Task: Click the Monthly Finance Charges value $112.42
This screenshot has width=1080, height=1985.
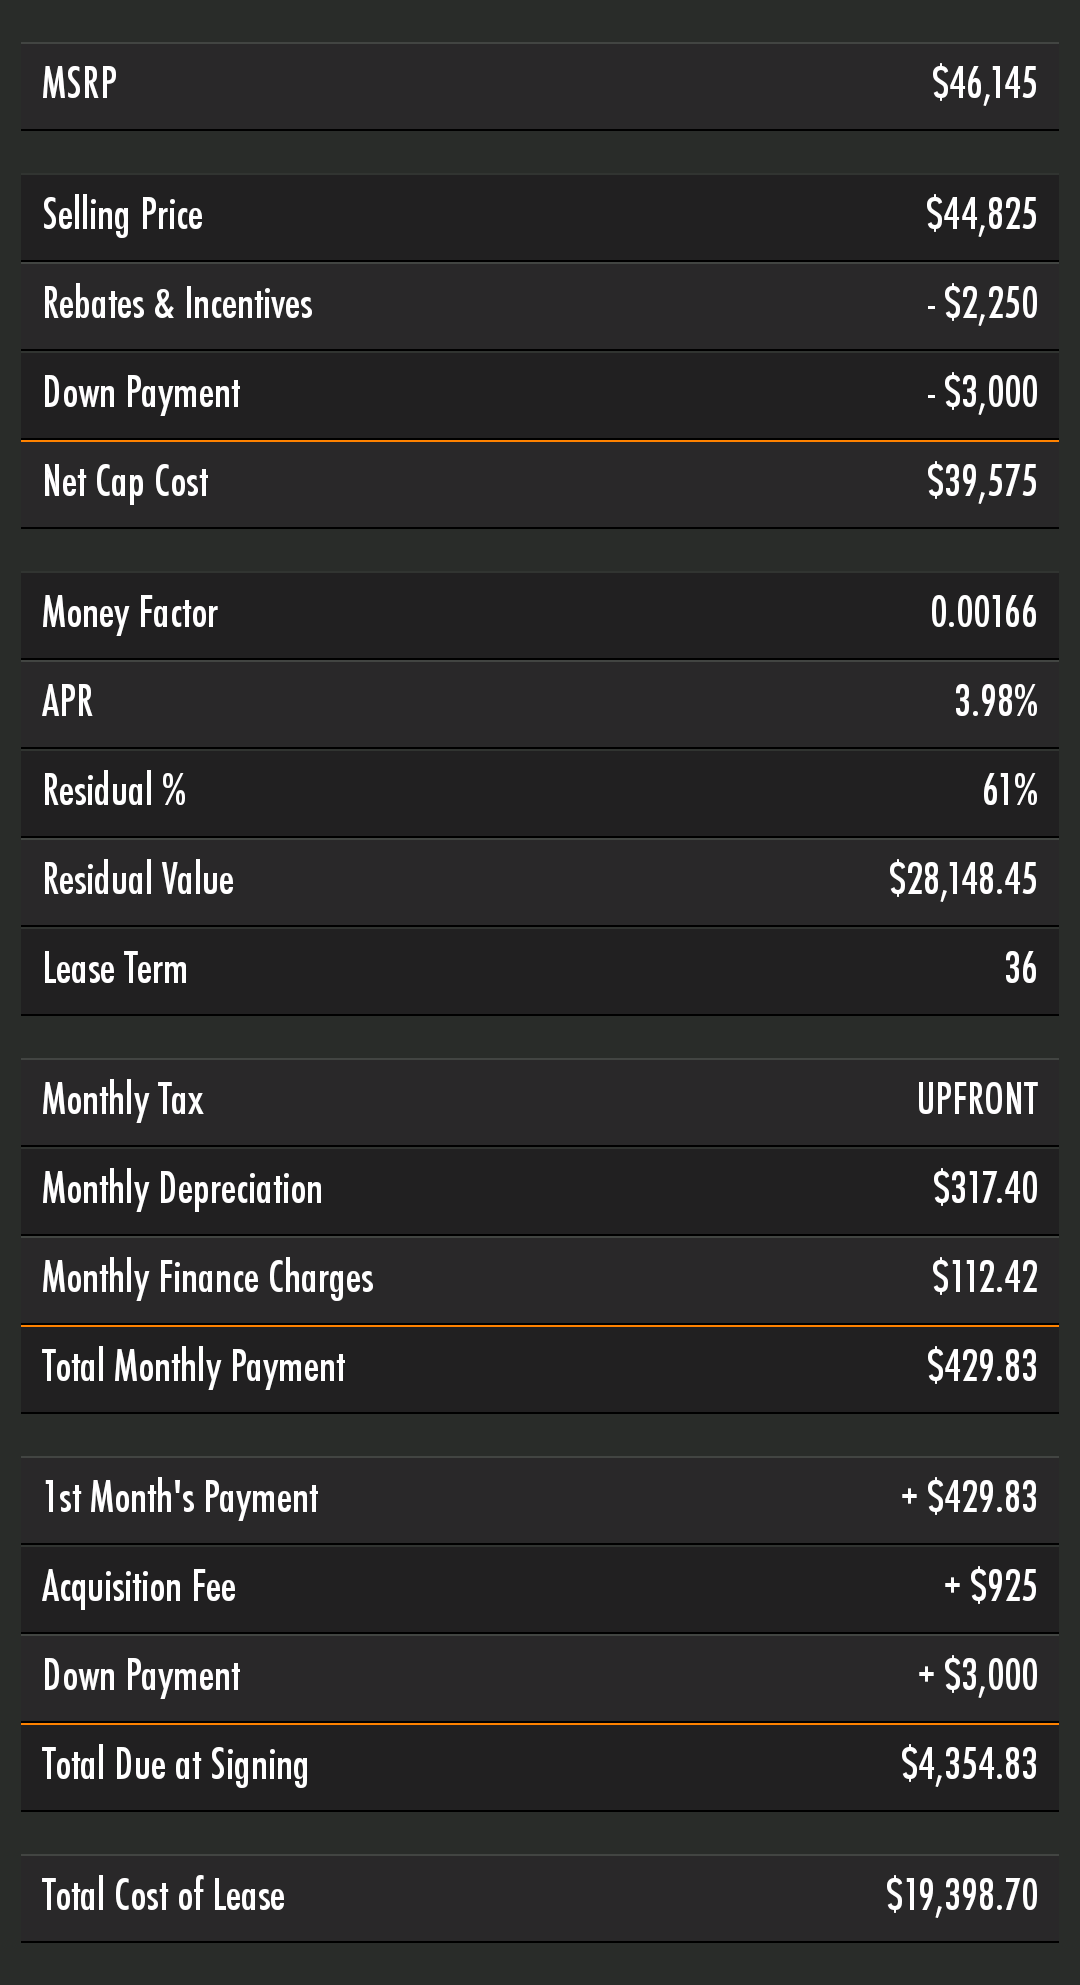Action: point(984,1278)
